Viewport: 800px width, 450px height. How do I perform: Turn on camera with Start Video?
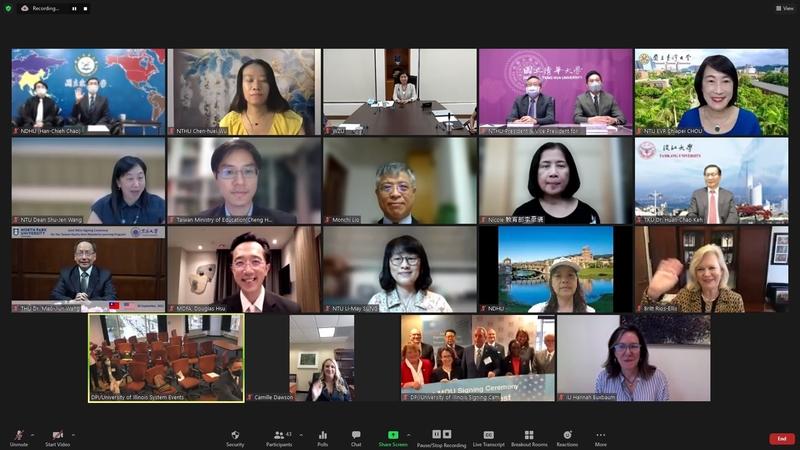point(57,437)
